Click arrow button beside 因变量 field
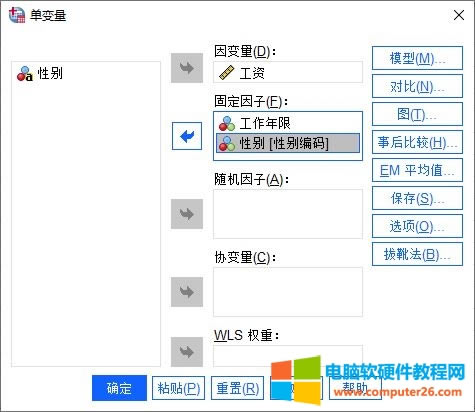 [x=187, y=68]
